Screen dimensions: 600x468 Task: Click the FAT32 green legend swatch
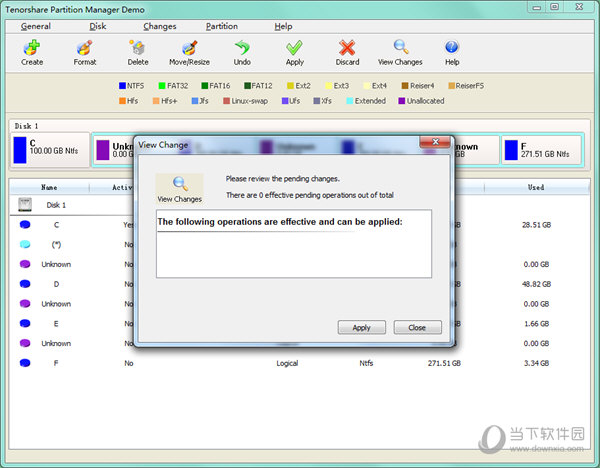pos(162,86)
